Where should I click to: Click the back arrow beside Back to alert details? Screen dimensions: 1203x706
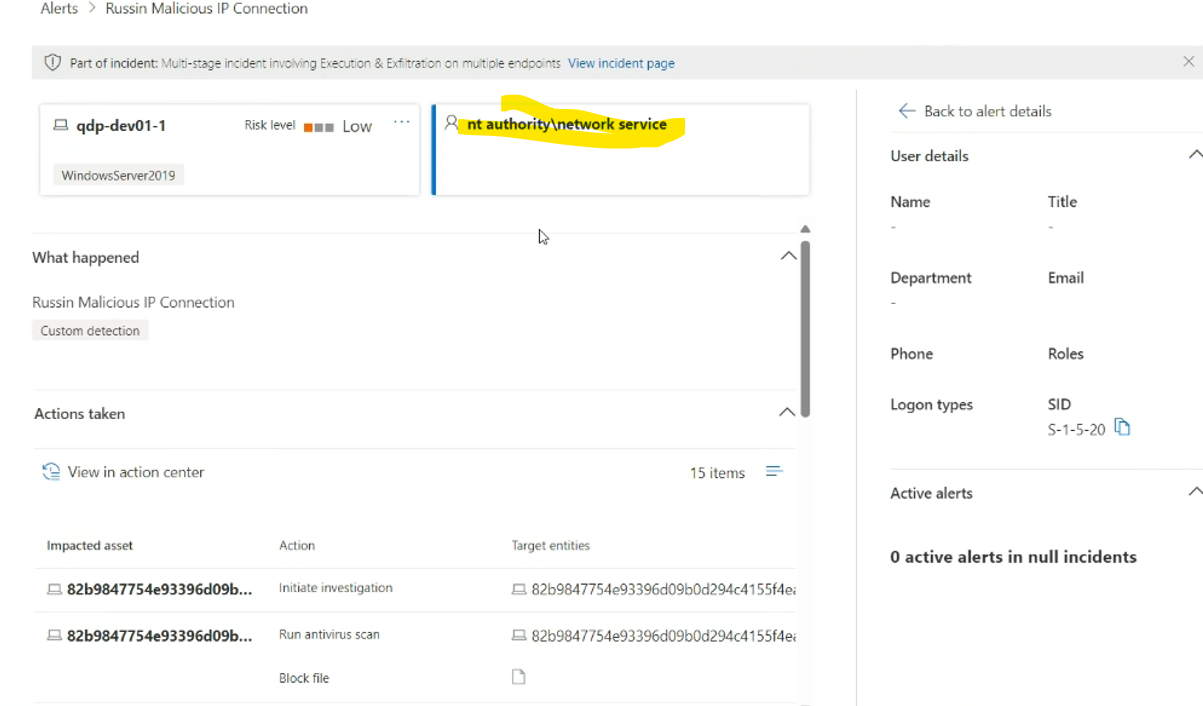pyautogui.click(x=906, y=111)
